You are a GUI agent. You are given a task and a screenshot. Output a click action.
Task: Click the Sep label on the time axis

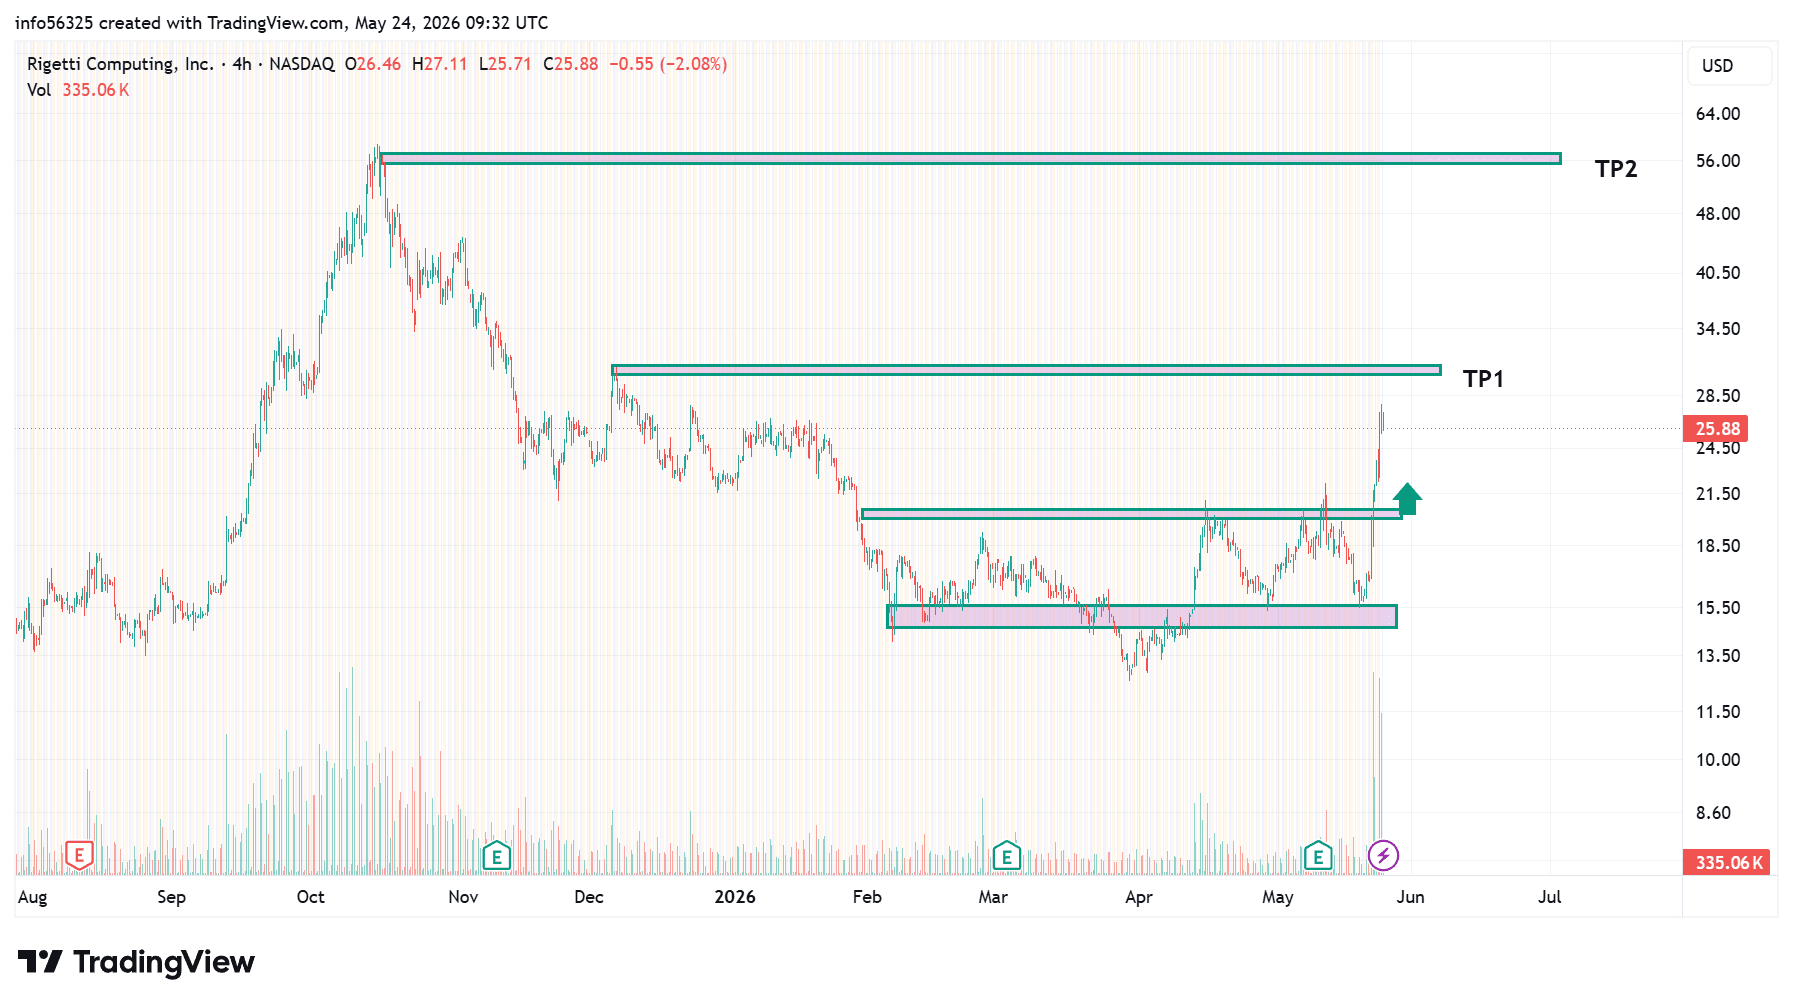point(171,897)
